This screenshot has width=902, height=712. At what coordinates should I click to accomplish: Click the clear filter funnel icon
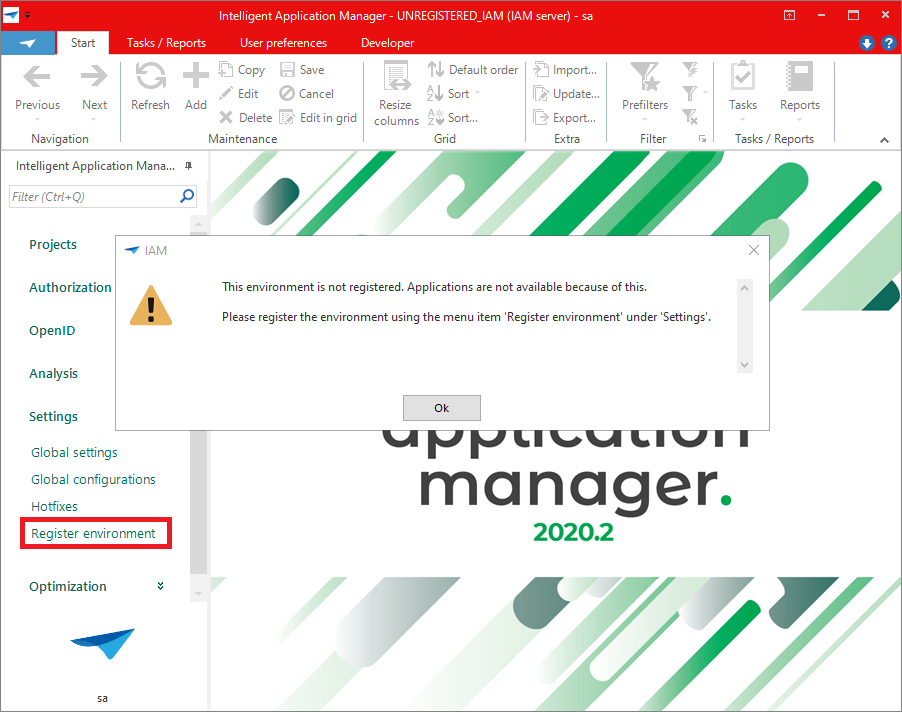tap(690, 117)
